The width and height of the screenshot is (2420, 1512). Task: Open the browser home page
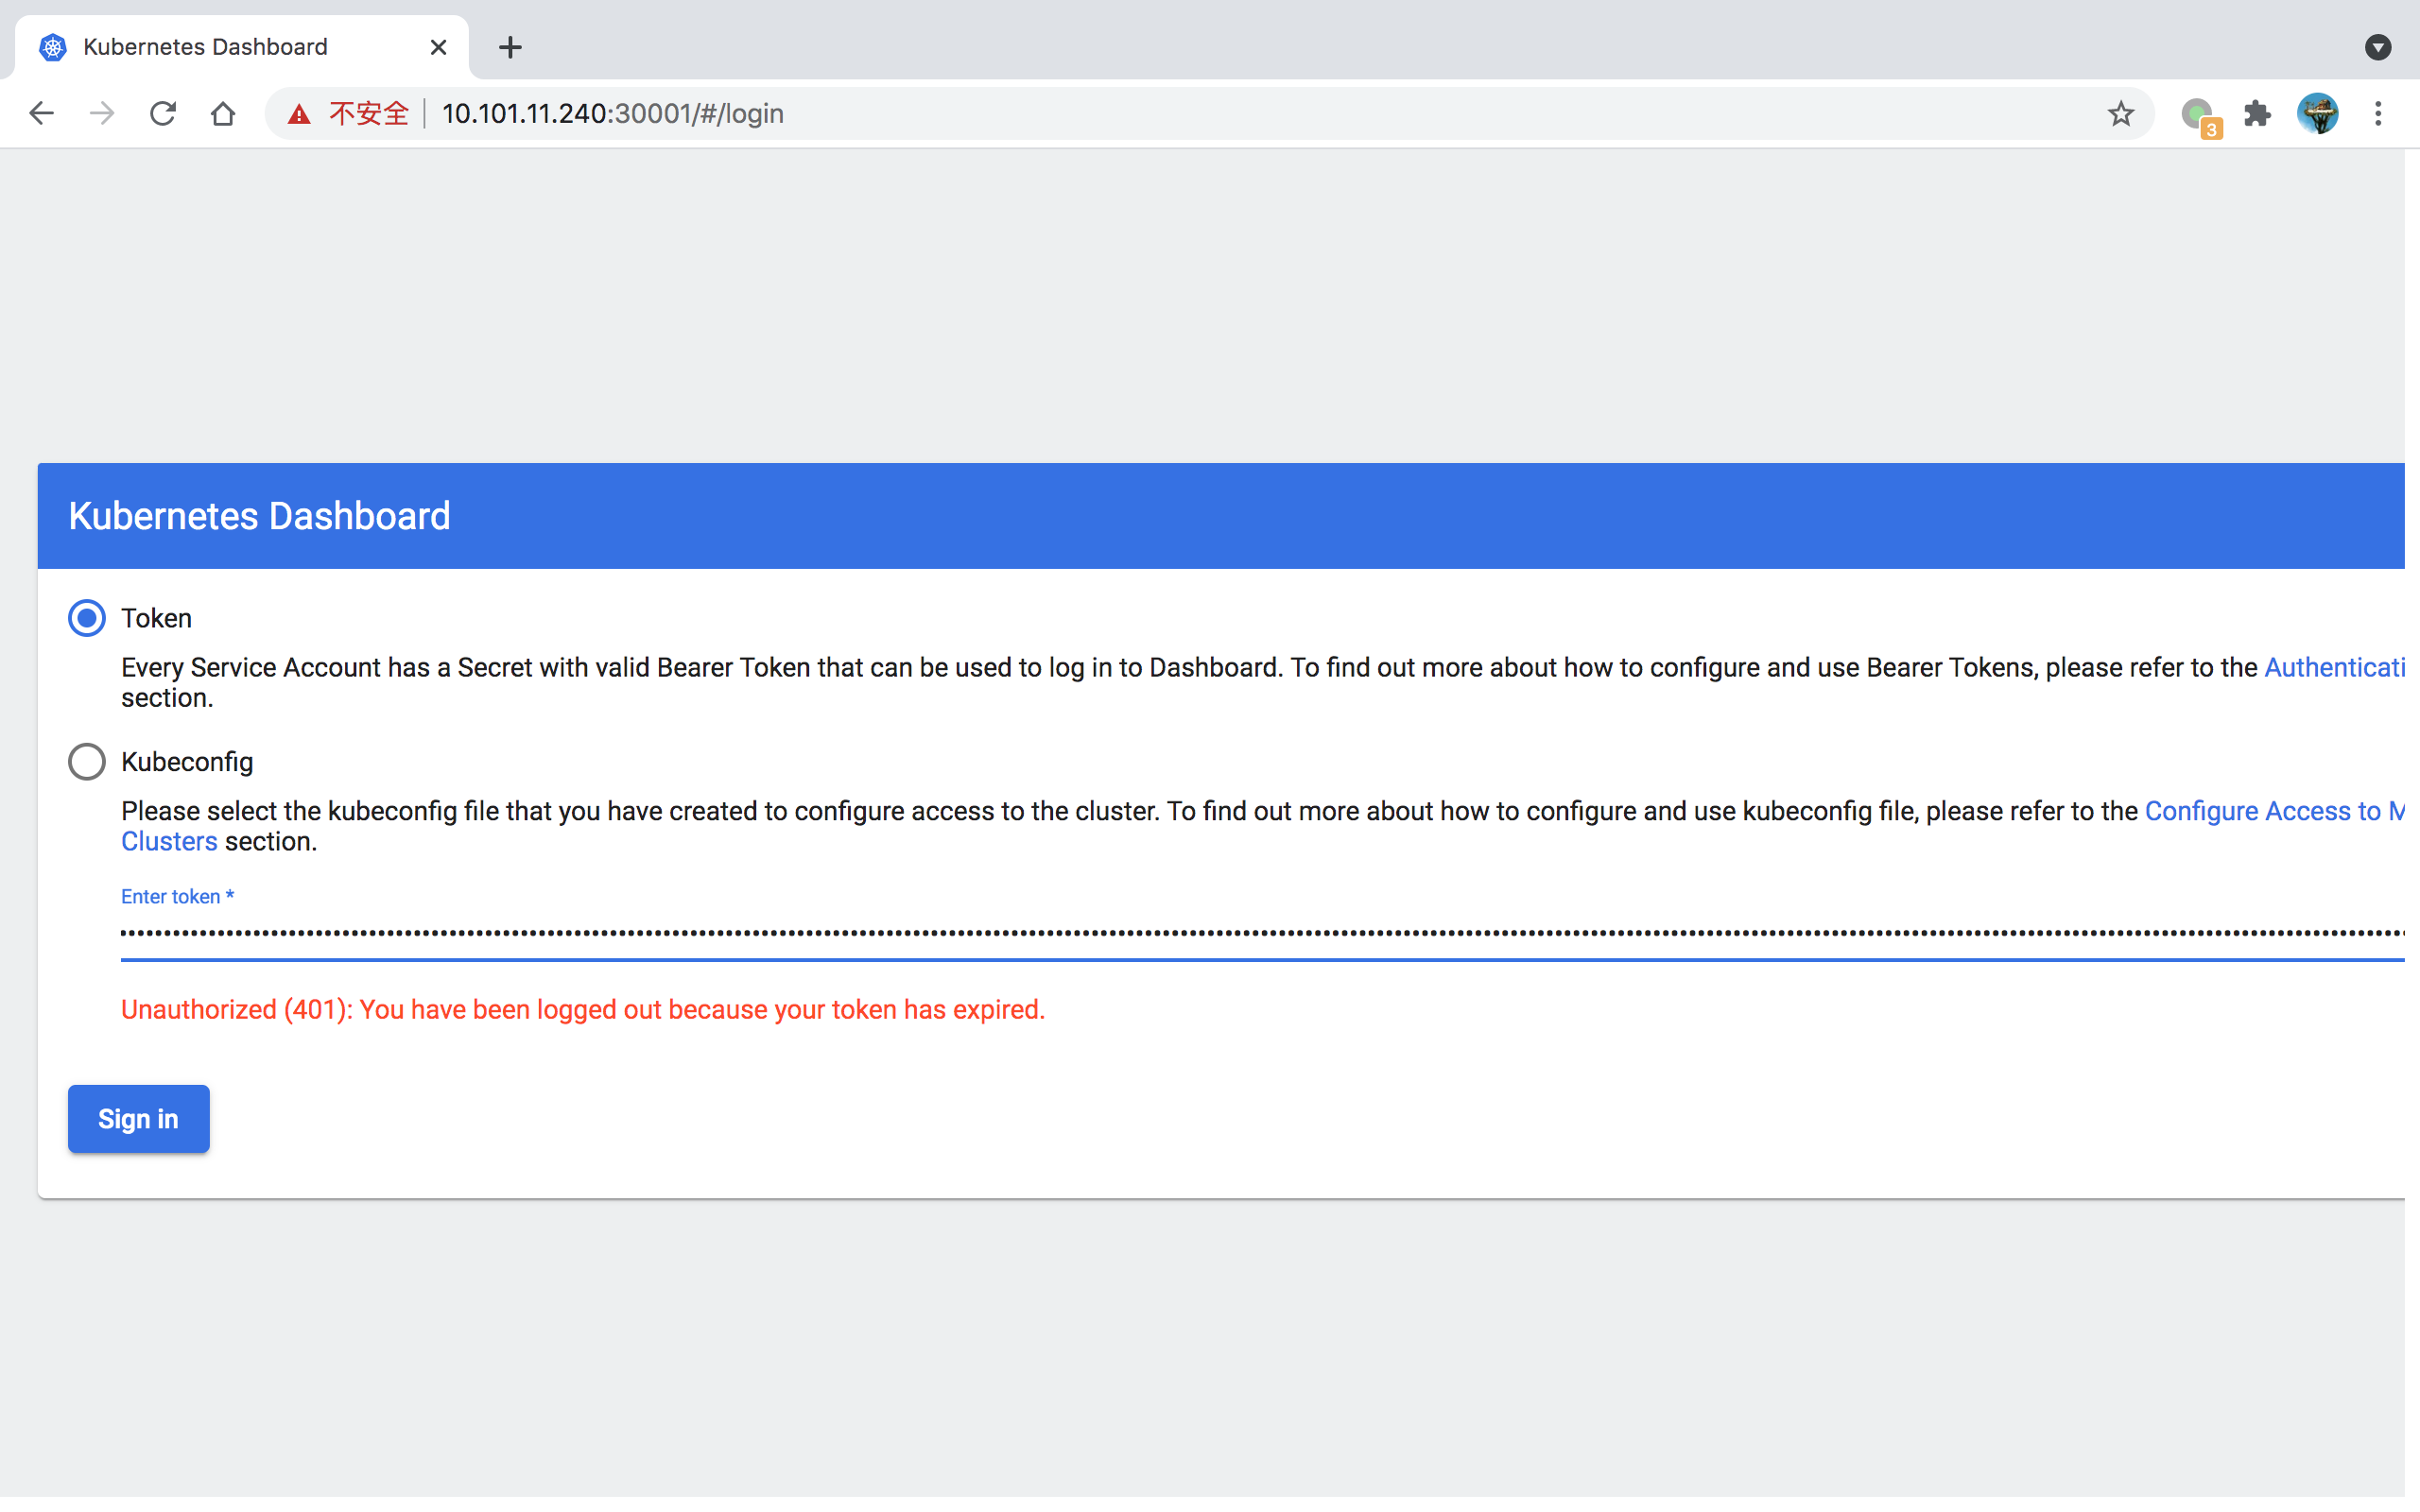click(223, 114)
